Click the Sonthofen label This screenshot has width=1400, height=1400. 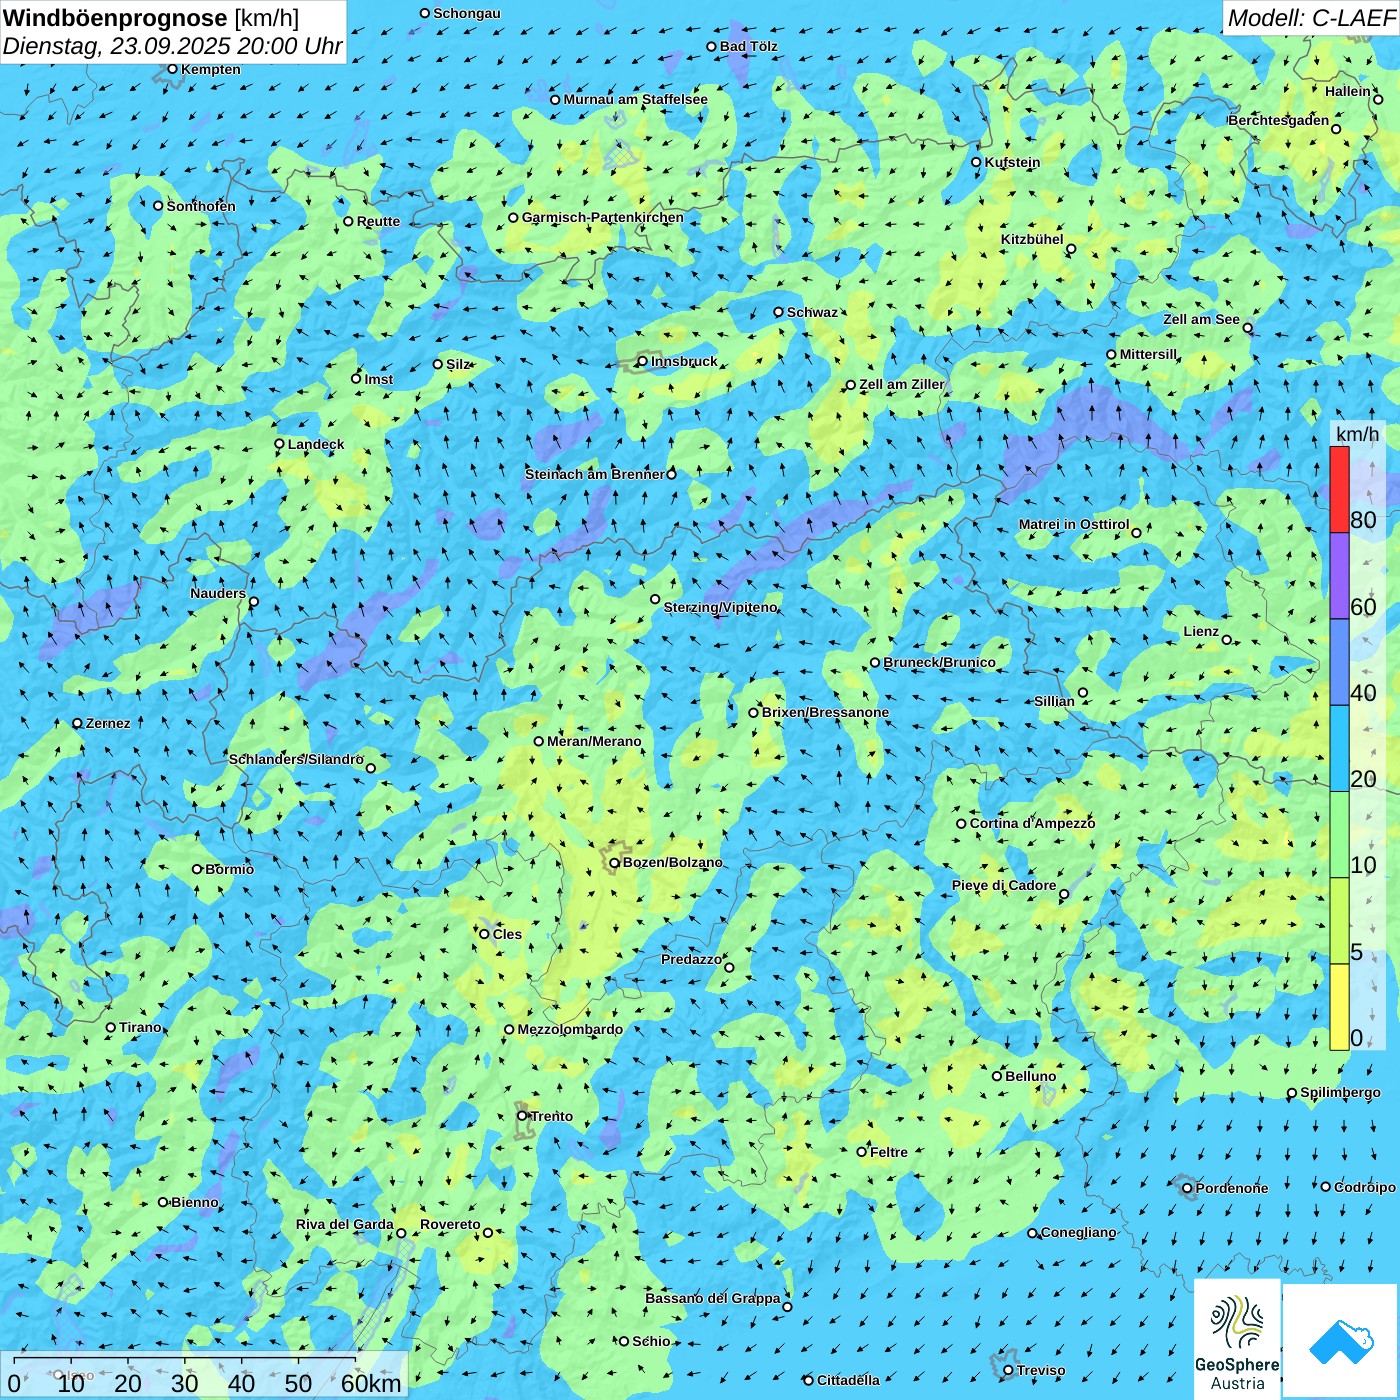[x=201, y=206]
